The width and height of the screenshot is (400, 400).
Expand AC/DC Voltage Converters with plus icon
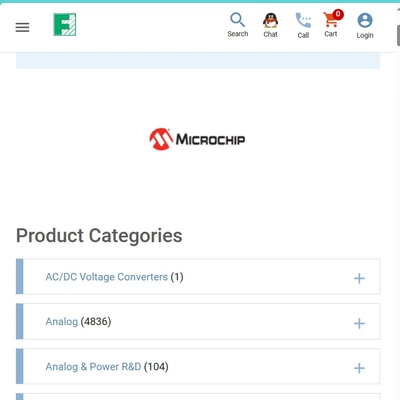[359, 278]
